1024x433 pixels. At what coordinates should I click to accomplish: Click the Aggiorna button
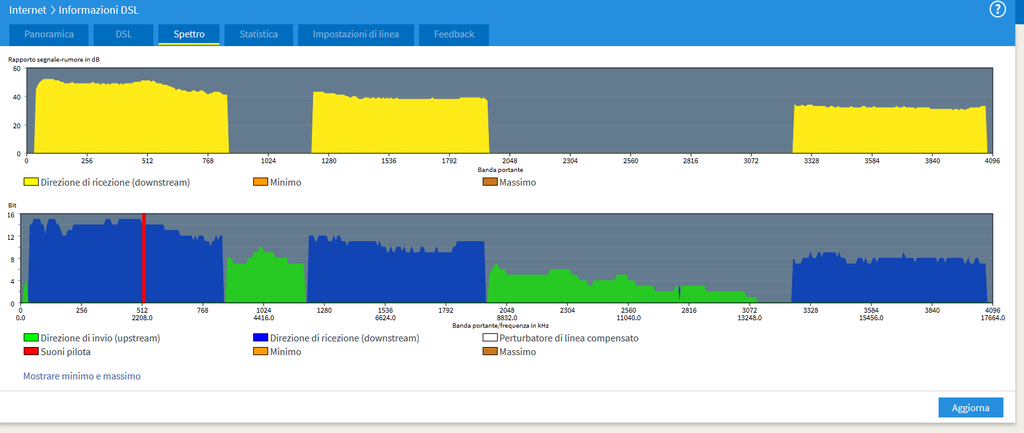(x=970, y=408)
